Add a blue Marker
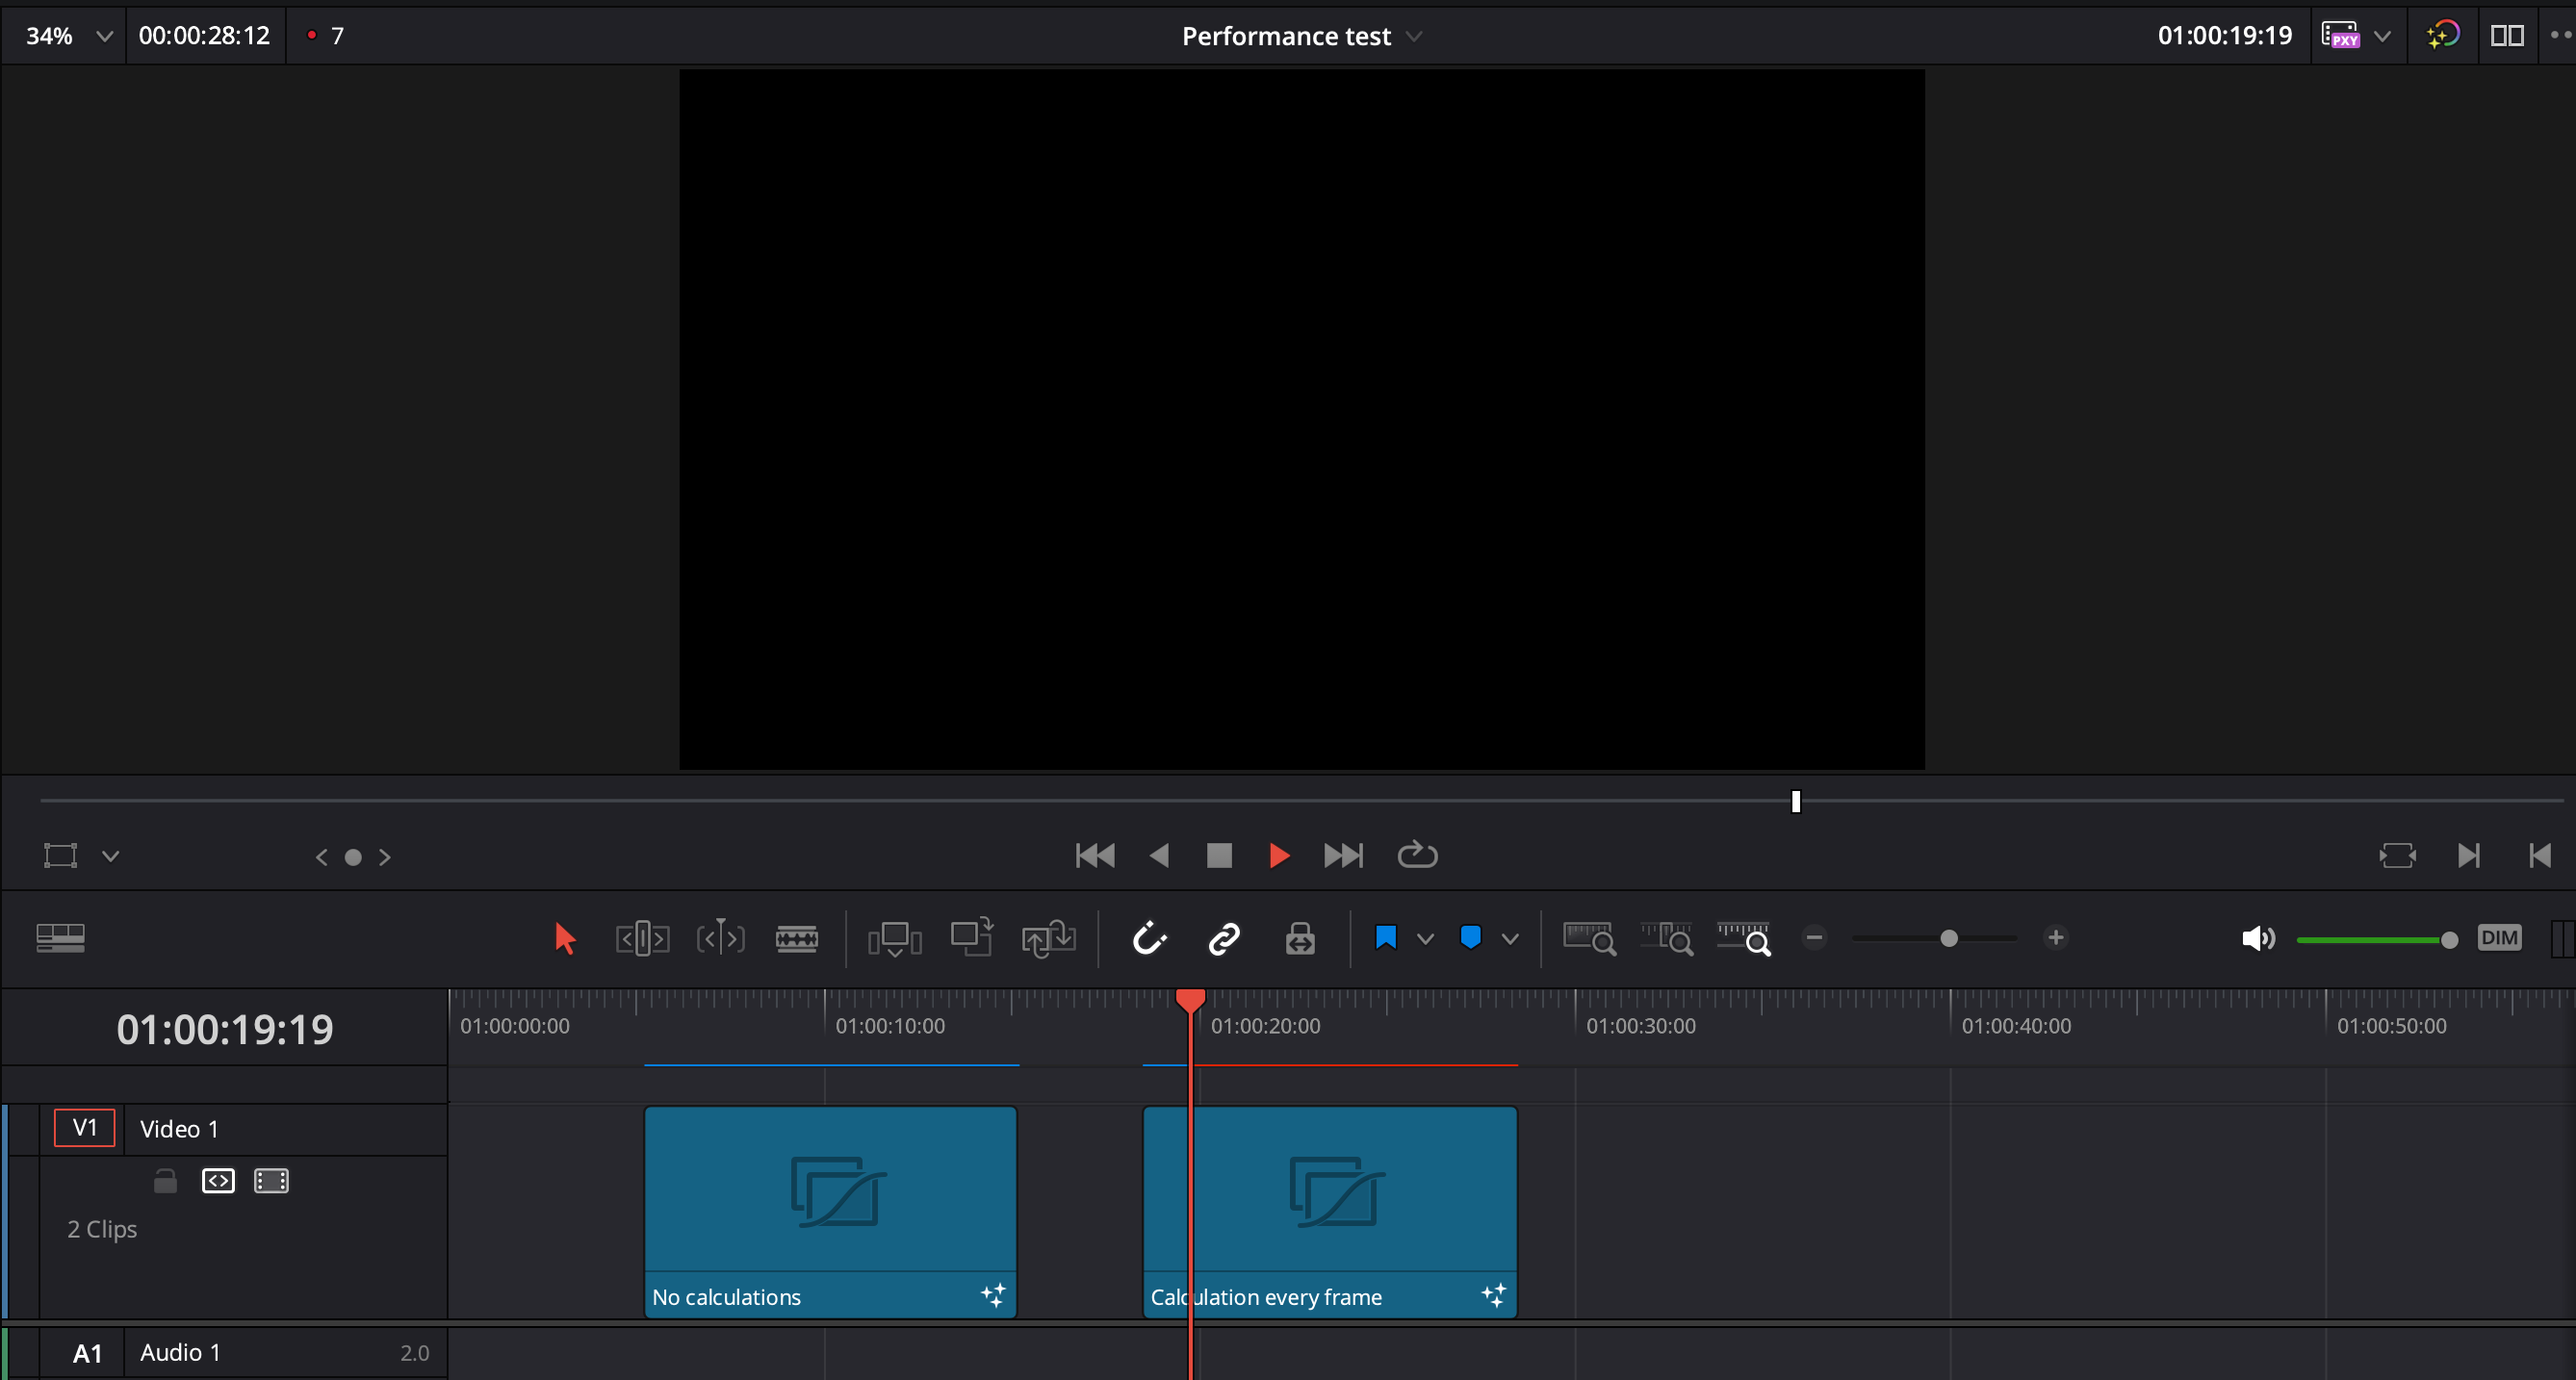 [x=1470, y=937]
